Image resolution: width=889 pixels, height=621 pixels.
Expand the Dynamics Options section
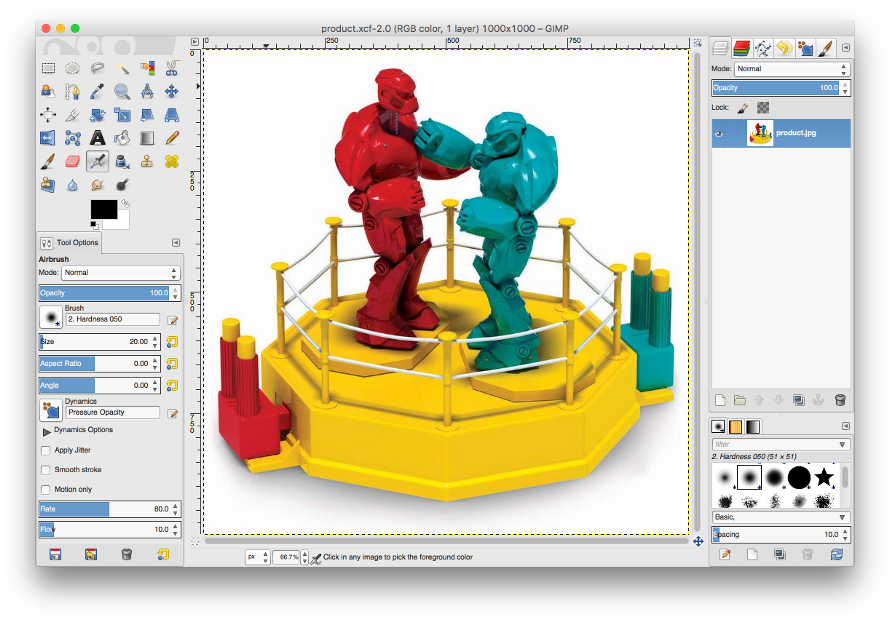(46, 430)
